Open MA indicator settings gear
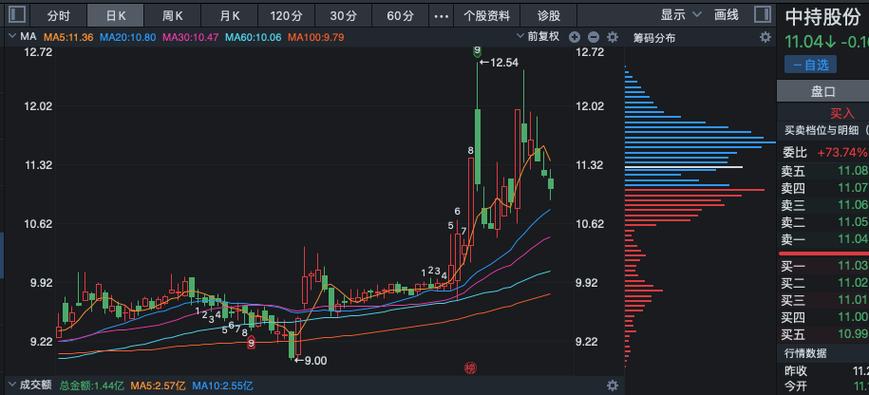This screenshot has height=395, width=869. [x=612, y=37]
